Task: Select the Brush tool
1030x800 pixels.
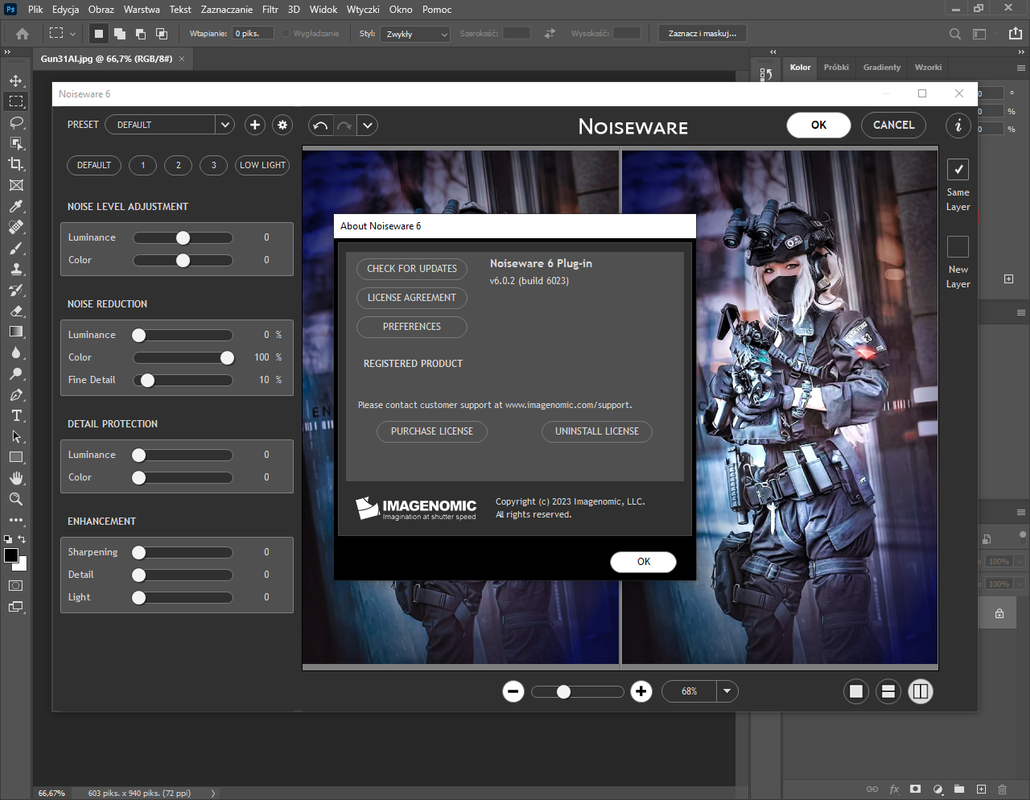Action: point(16,248)
